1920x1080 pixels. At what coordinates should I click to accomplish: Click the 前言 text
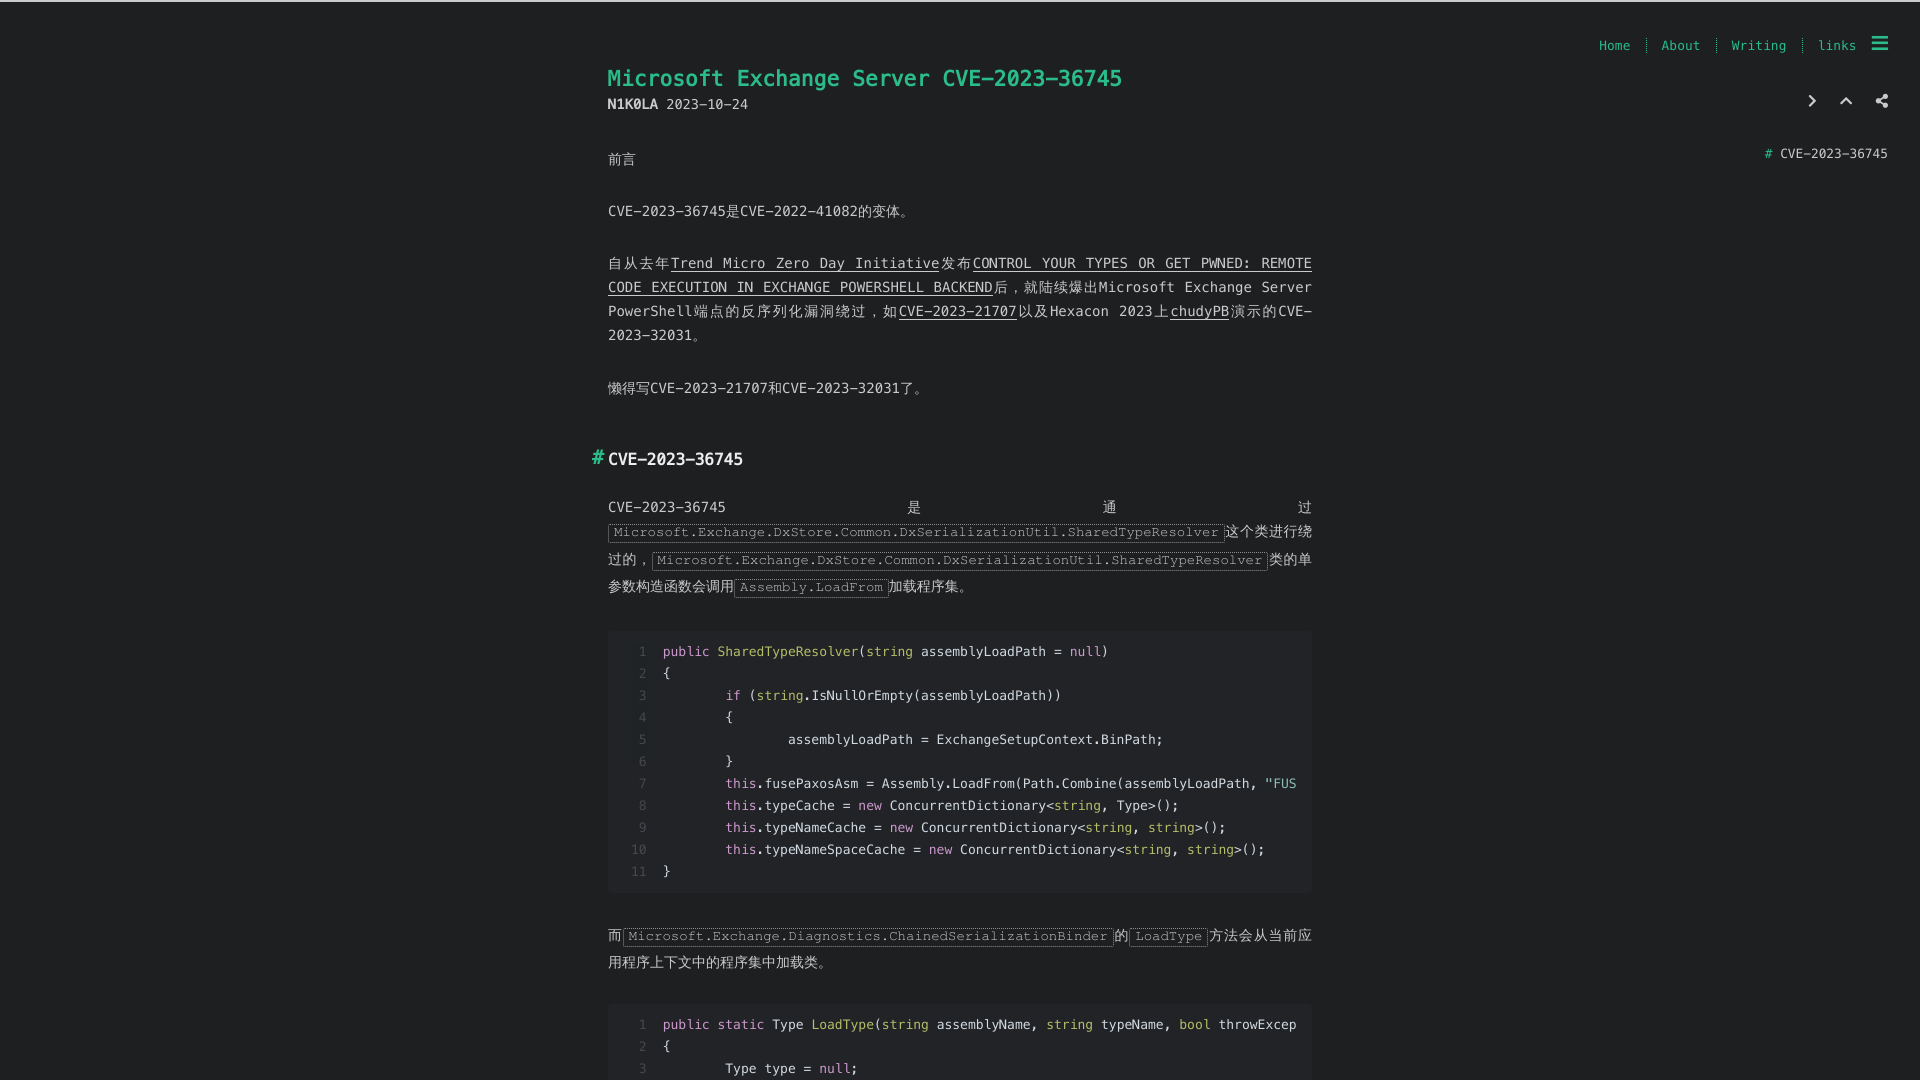[622, 160]
